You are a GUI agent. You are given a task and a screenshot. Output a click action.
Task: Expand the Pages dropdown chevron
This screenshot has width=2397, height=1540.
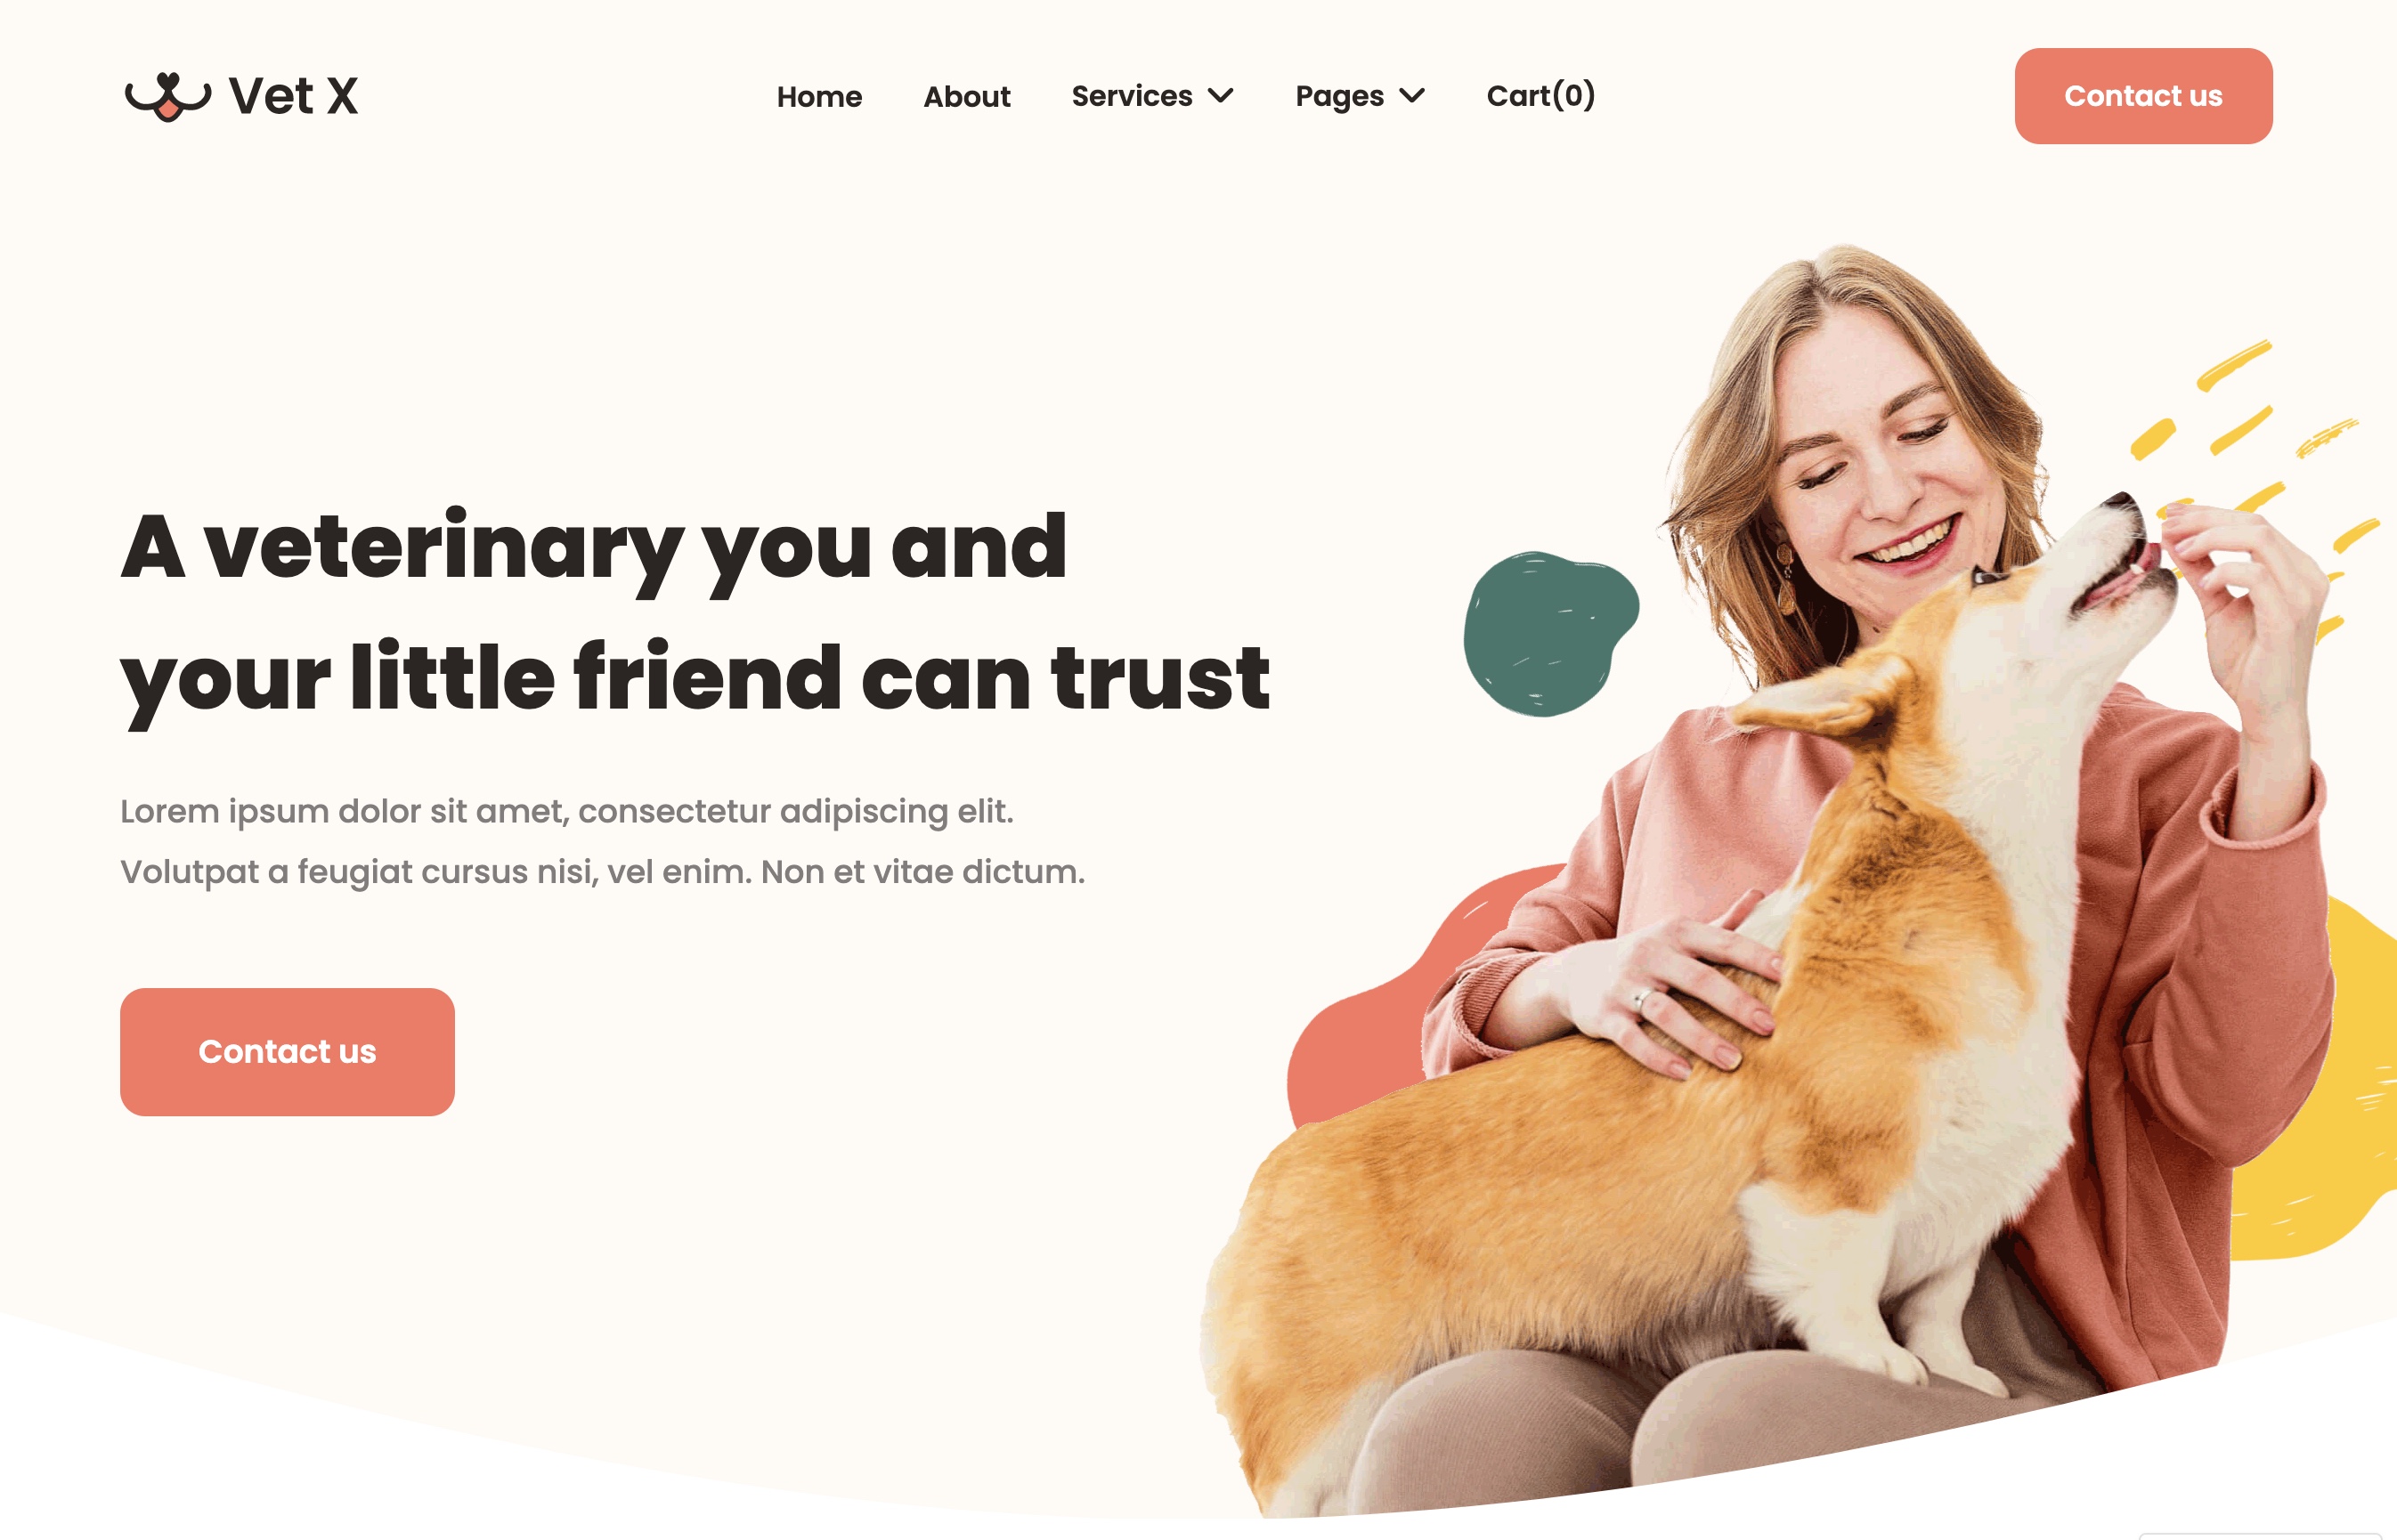pos(1412,96)
